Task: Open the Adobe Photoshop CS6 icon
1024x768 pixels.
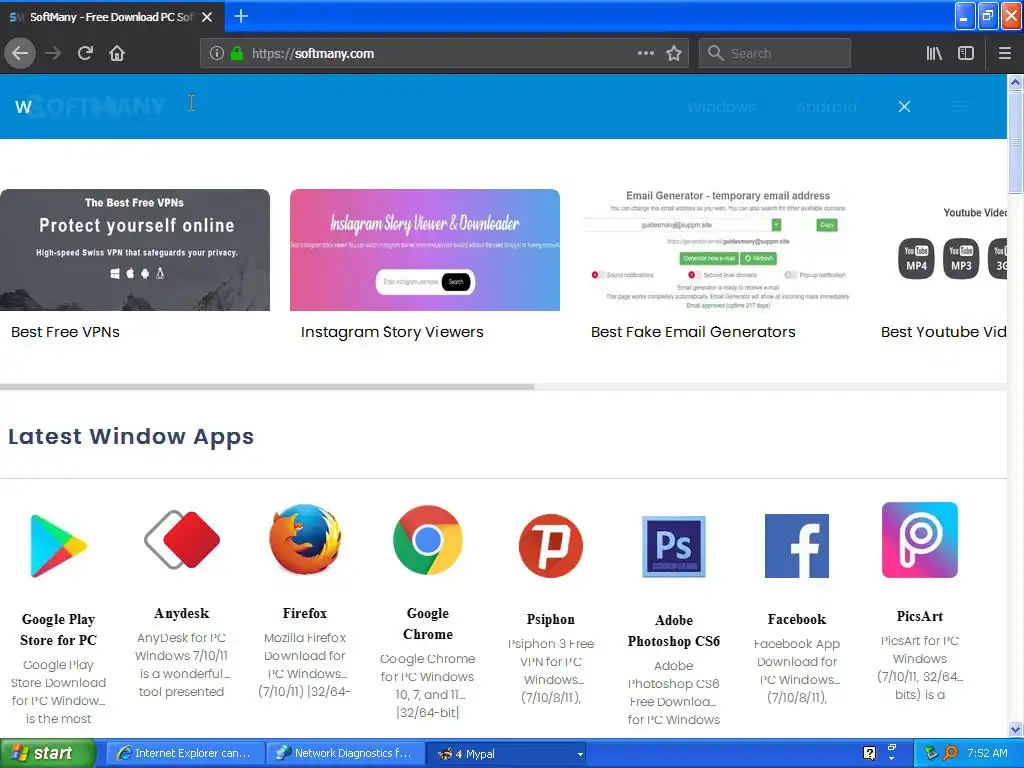Action: point(673,547)
